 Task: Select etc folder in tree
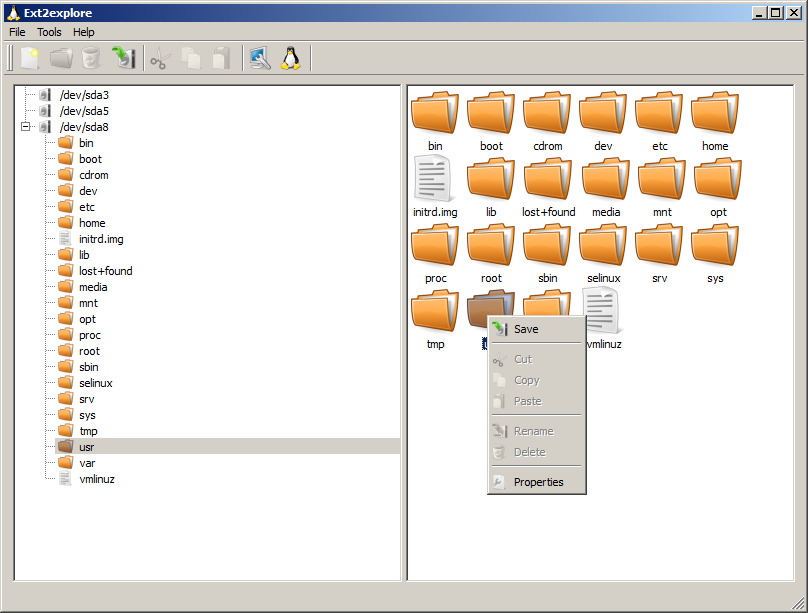[87, 207]
